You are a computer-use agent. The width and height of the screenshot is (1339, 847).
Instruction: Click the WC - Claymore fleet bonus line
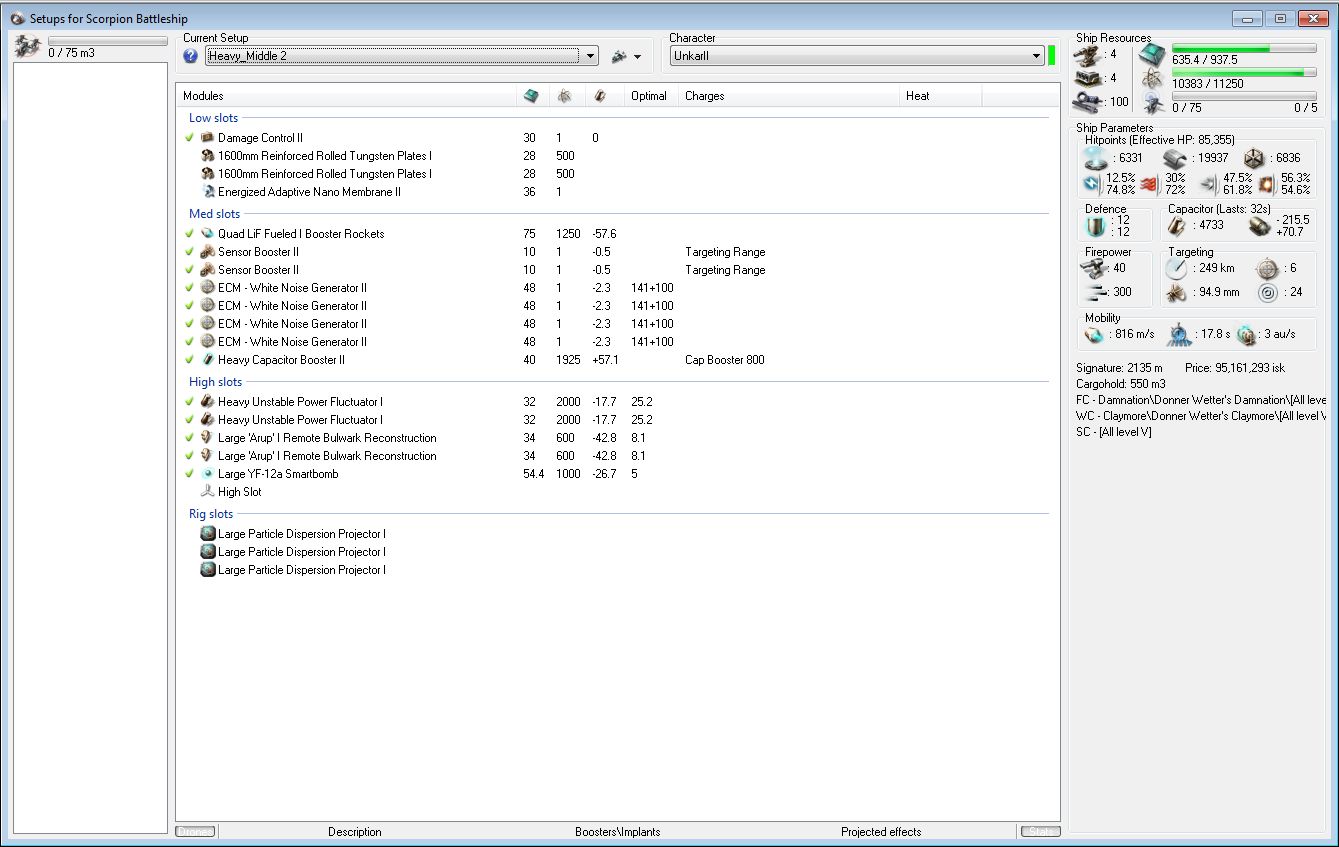click(1201, 416)
